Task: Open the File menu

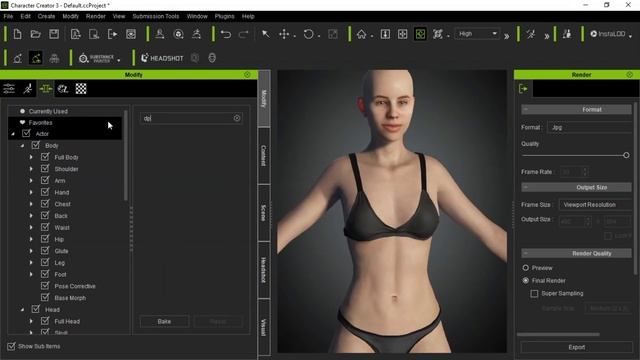Action: pyautogui.click(x=8, y=16)
